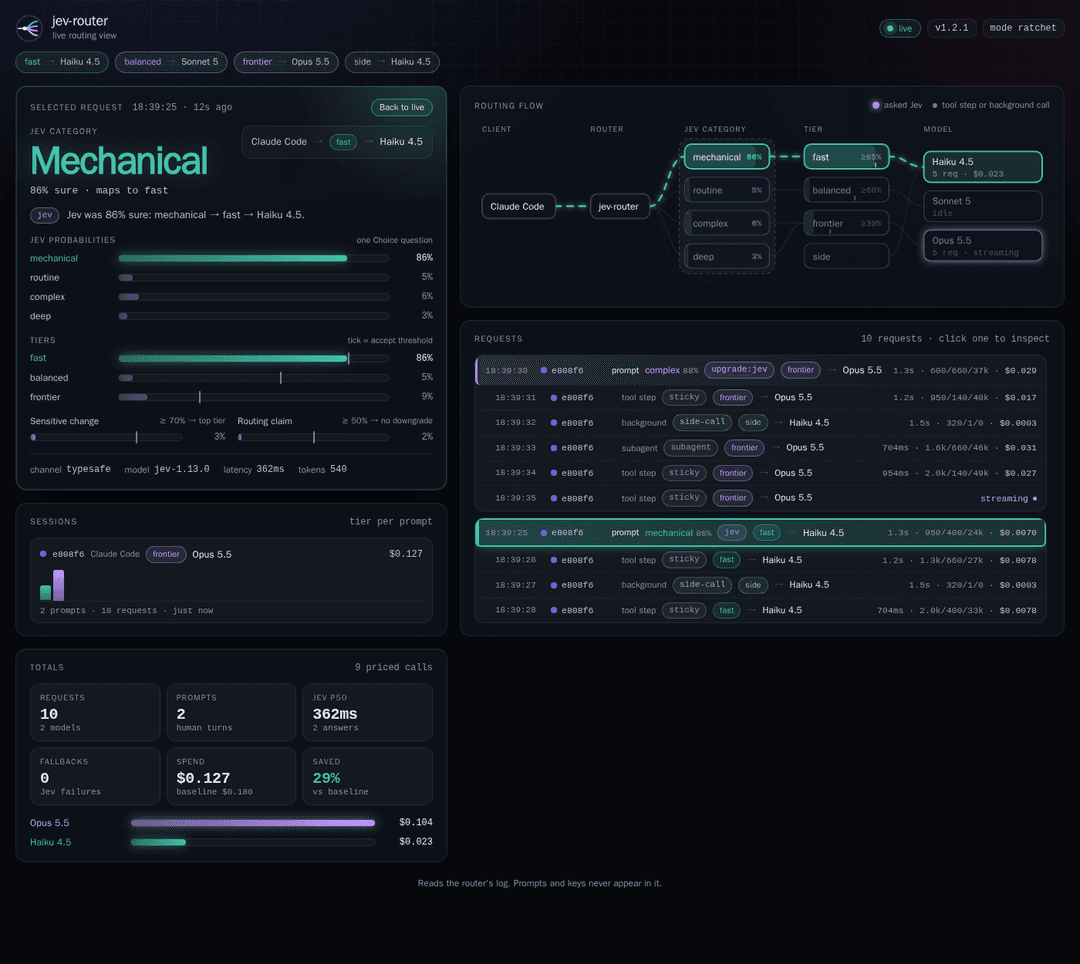The width and height of the screenshot is (1080, 964).
Task: Click the Back to live button
Action: click(402, 107)
